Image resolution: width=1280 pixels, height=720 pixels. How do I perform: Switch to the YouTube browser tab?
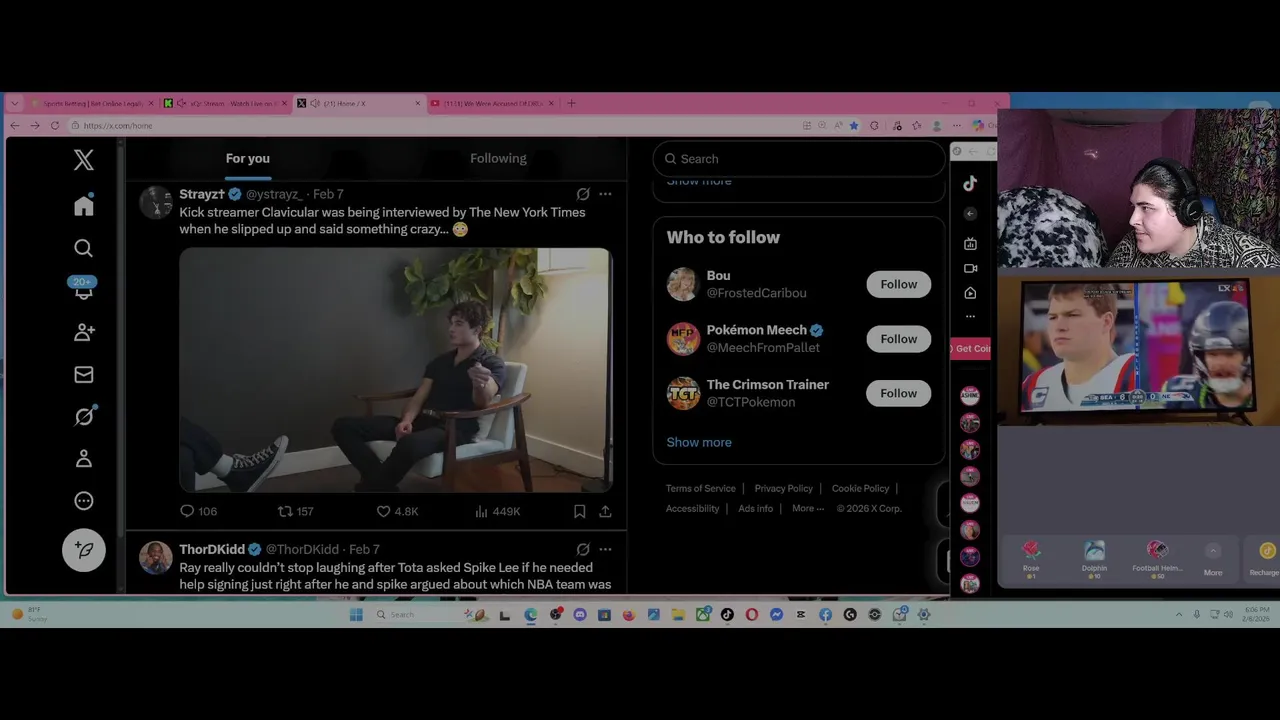(x=493, y=103)
